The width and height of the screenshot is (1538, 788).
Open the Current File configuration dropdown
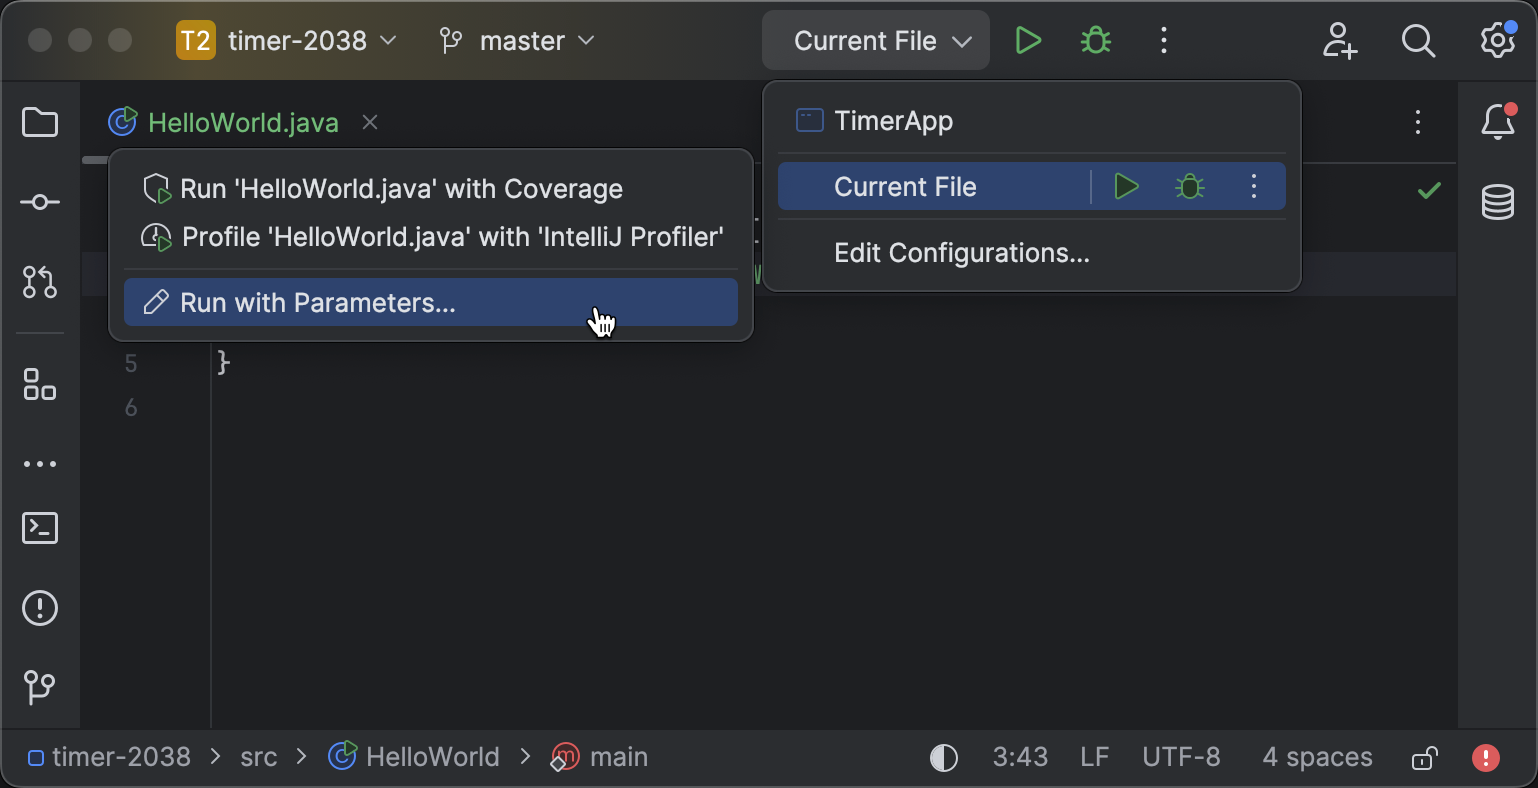[874, 40]
